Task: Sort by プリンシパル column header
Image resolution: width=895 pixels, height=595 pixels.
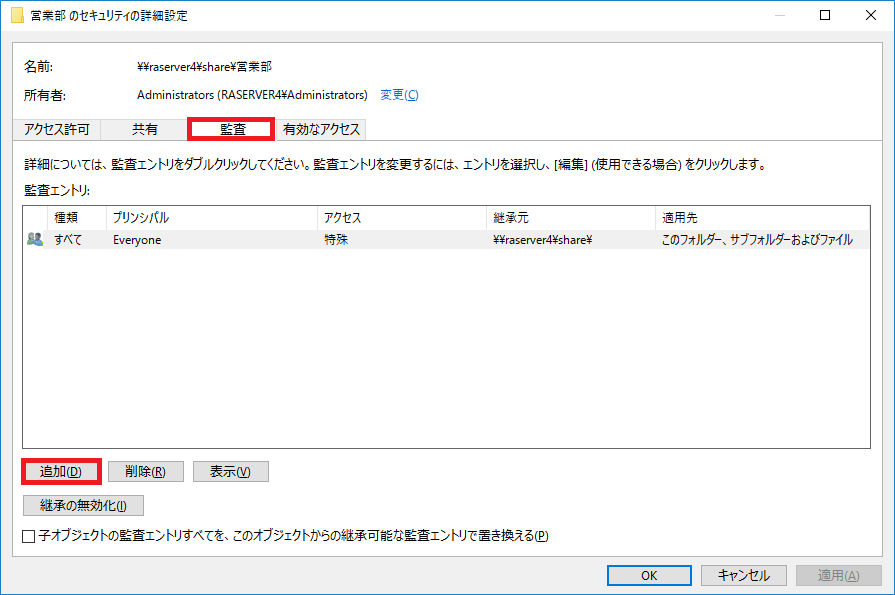Action: 212,218
